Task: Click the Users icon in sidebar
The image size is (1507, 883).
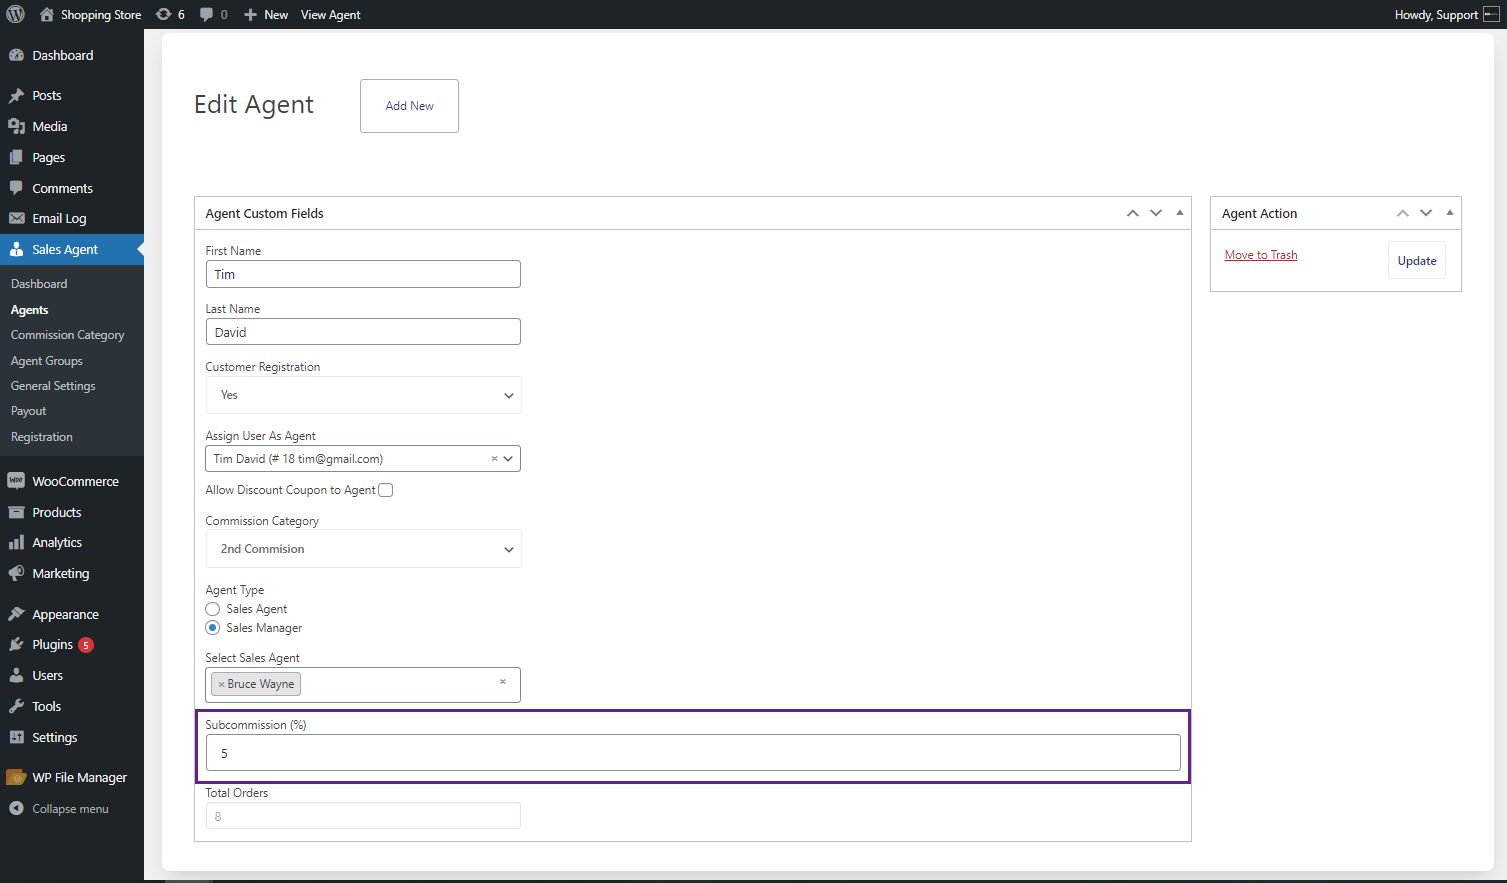Action: [16, 675]
